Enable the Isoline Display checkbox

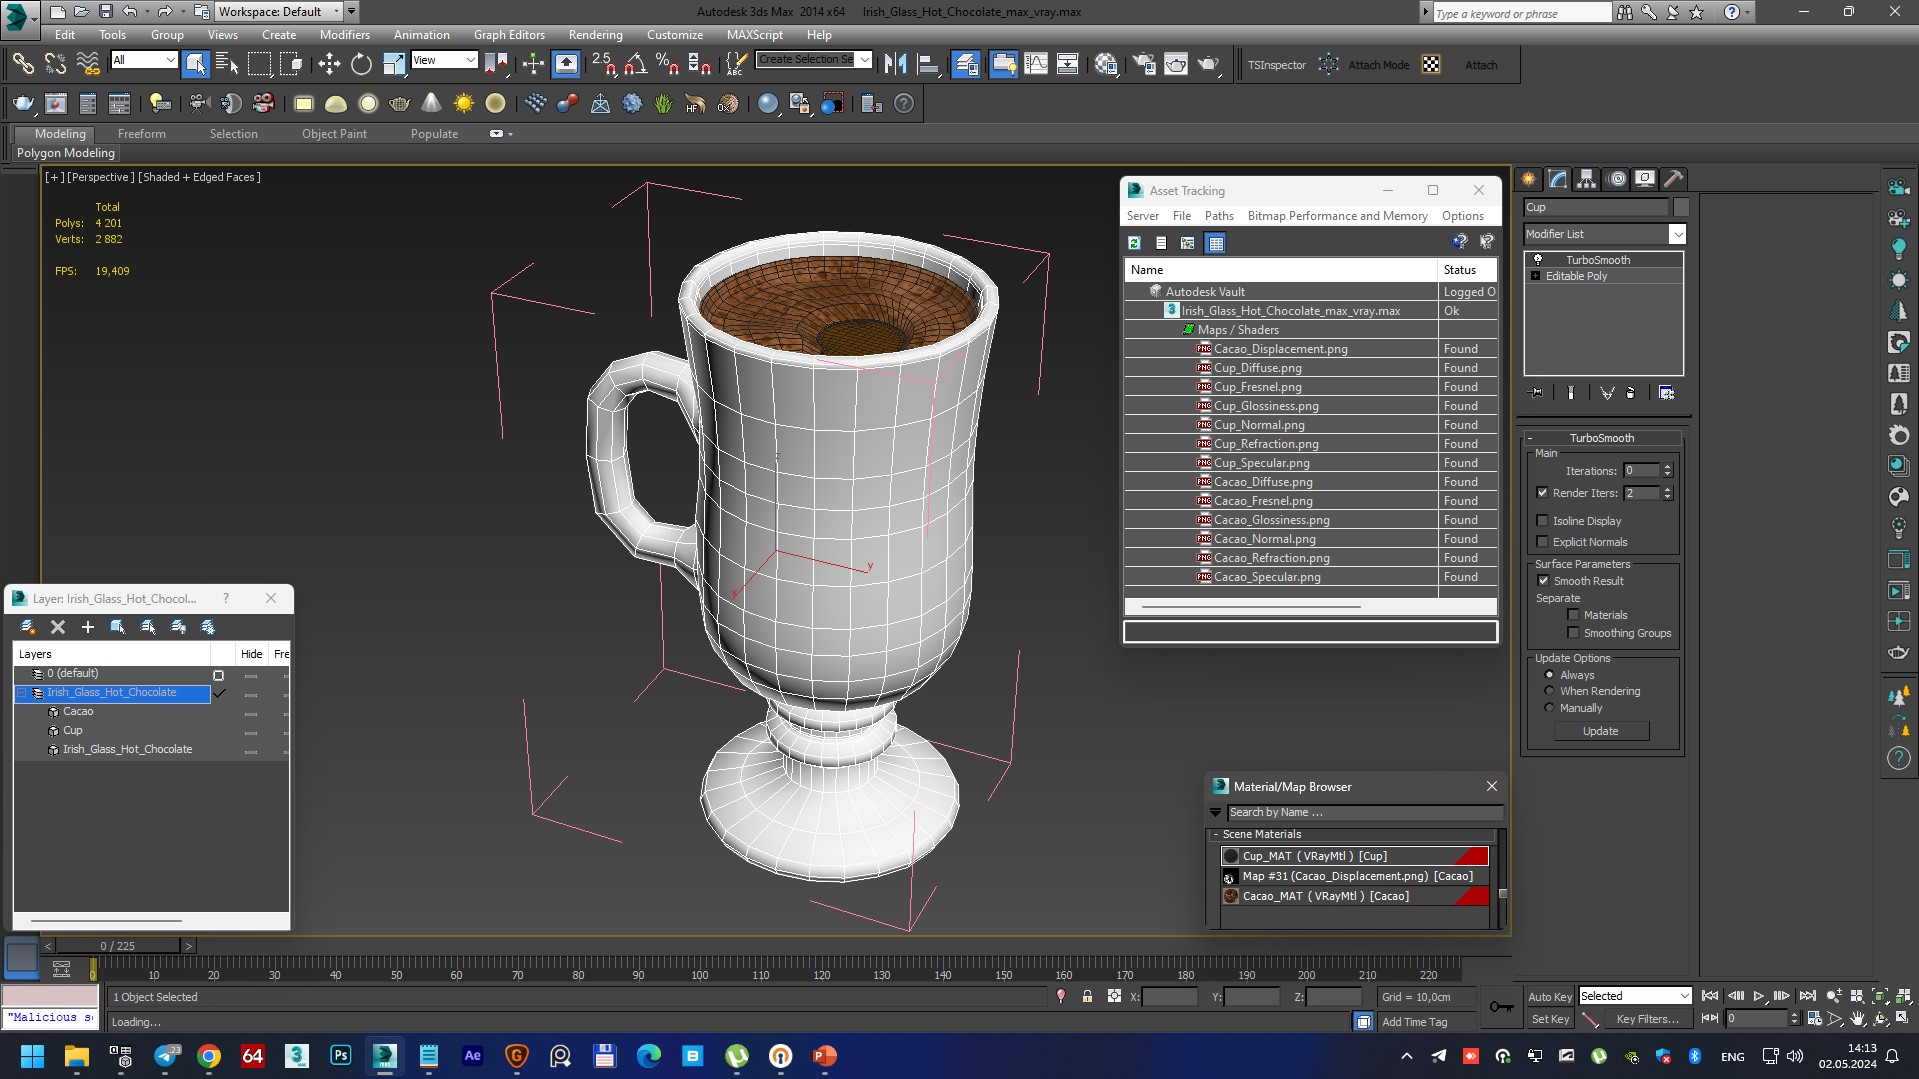click(x=1542, y=521)
